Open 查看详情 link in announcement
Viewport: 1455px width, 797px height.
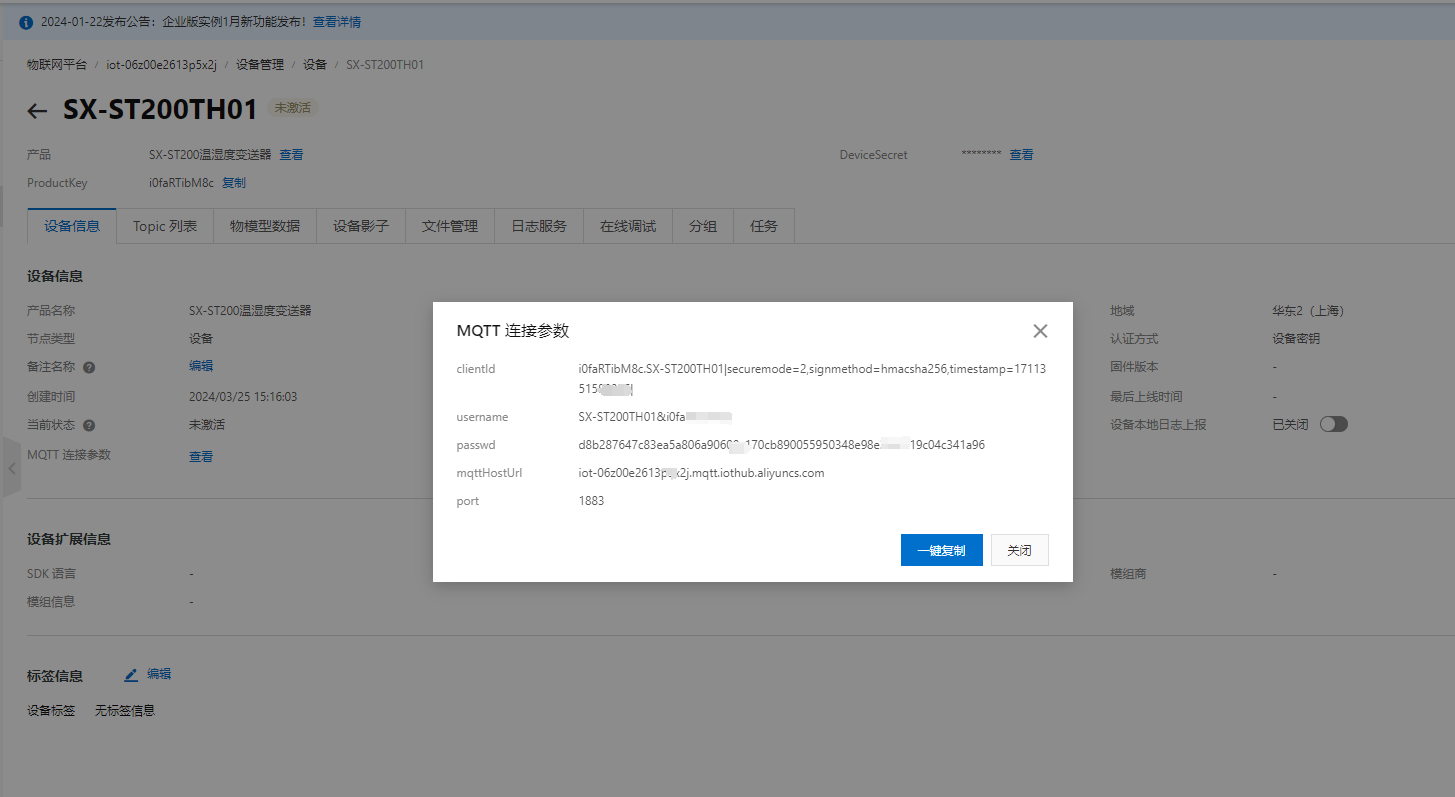click(337, 22)
